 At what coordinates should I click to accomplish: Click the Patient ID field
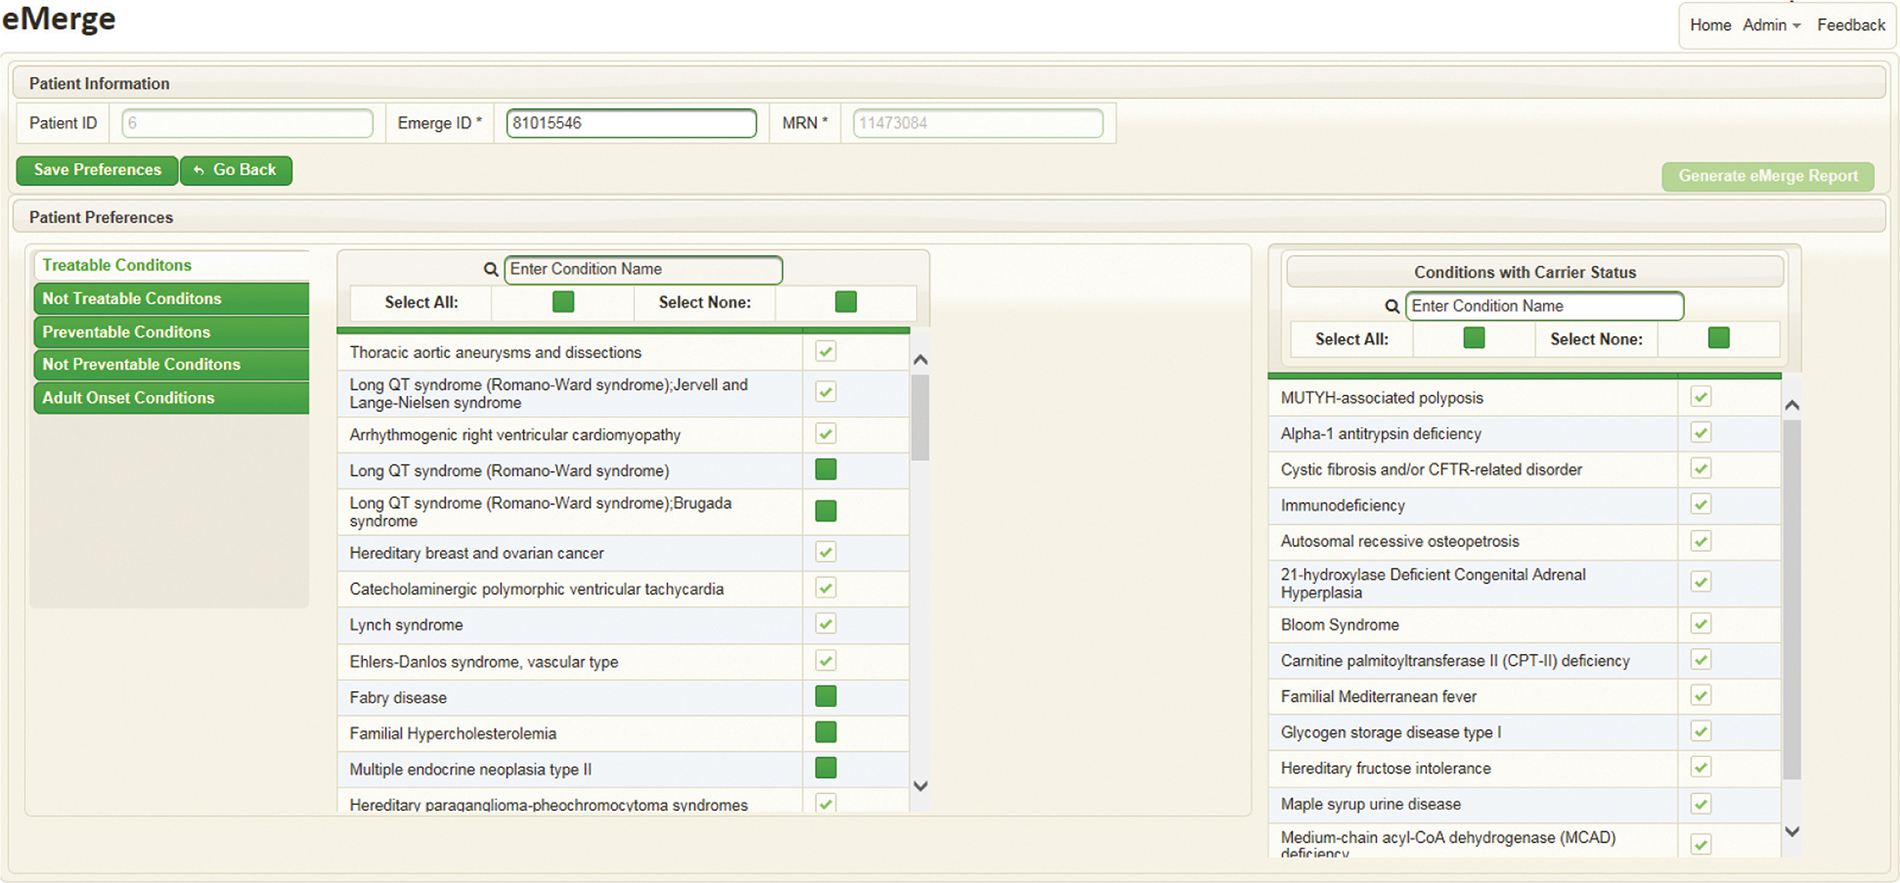[x=247, y=123]
